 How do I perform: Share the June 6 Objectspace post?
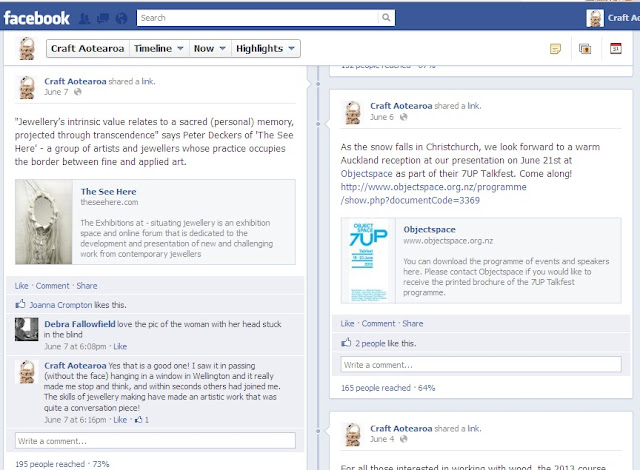tap(413, 324)
